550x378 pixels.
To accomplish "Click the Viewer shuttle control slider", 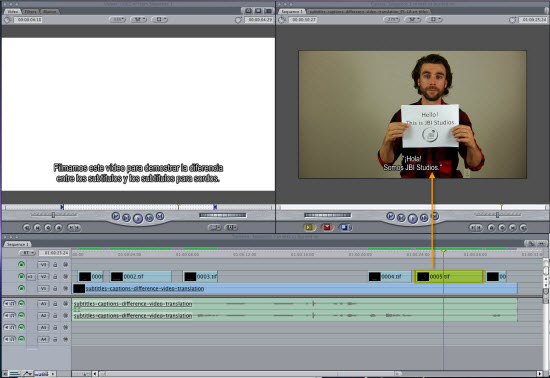I will click(53, 215).
